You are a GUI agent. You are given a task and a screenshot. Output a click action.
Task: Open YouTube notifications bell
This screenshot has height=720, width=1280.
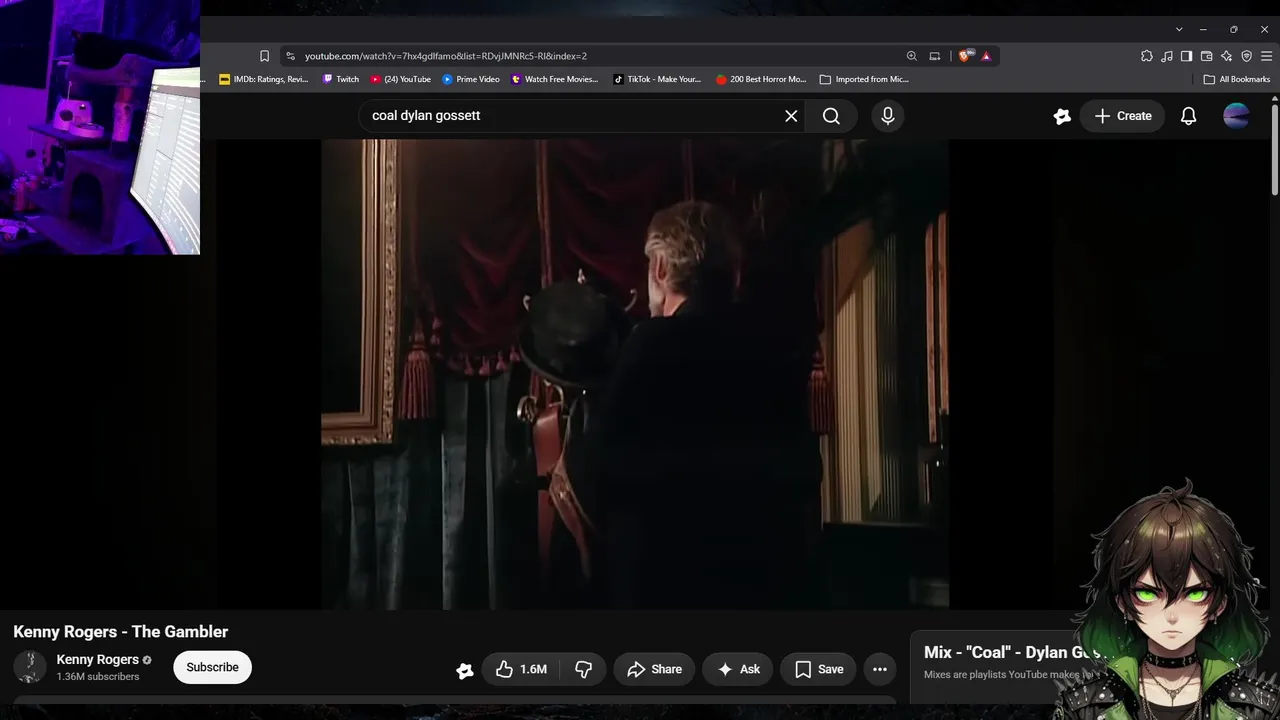pos(1188,116)
